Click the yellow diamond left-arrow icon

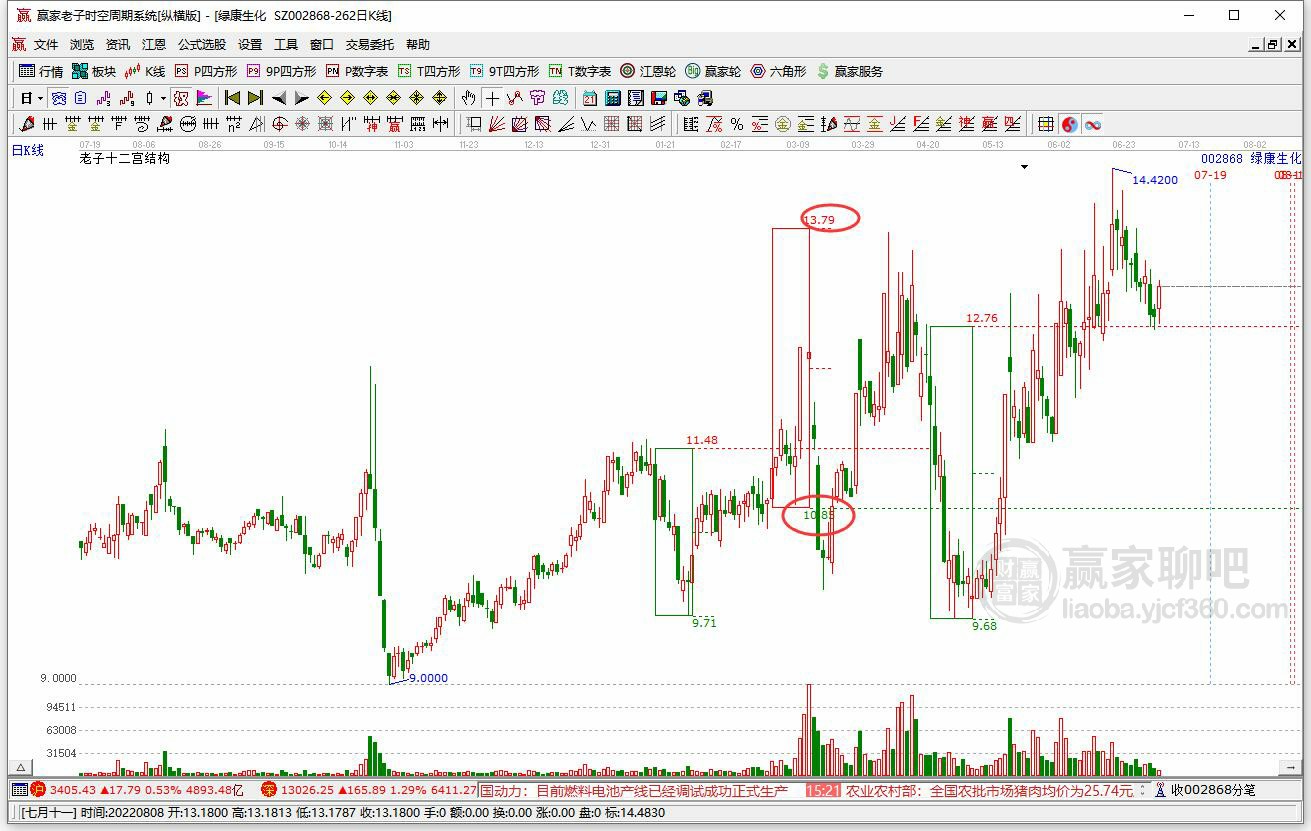324,98
